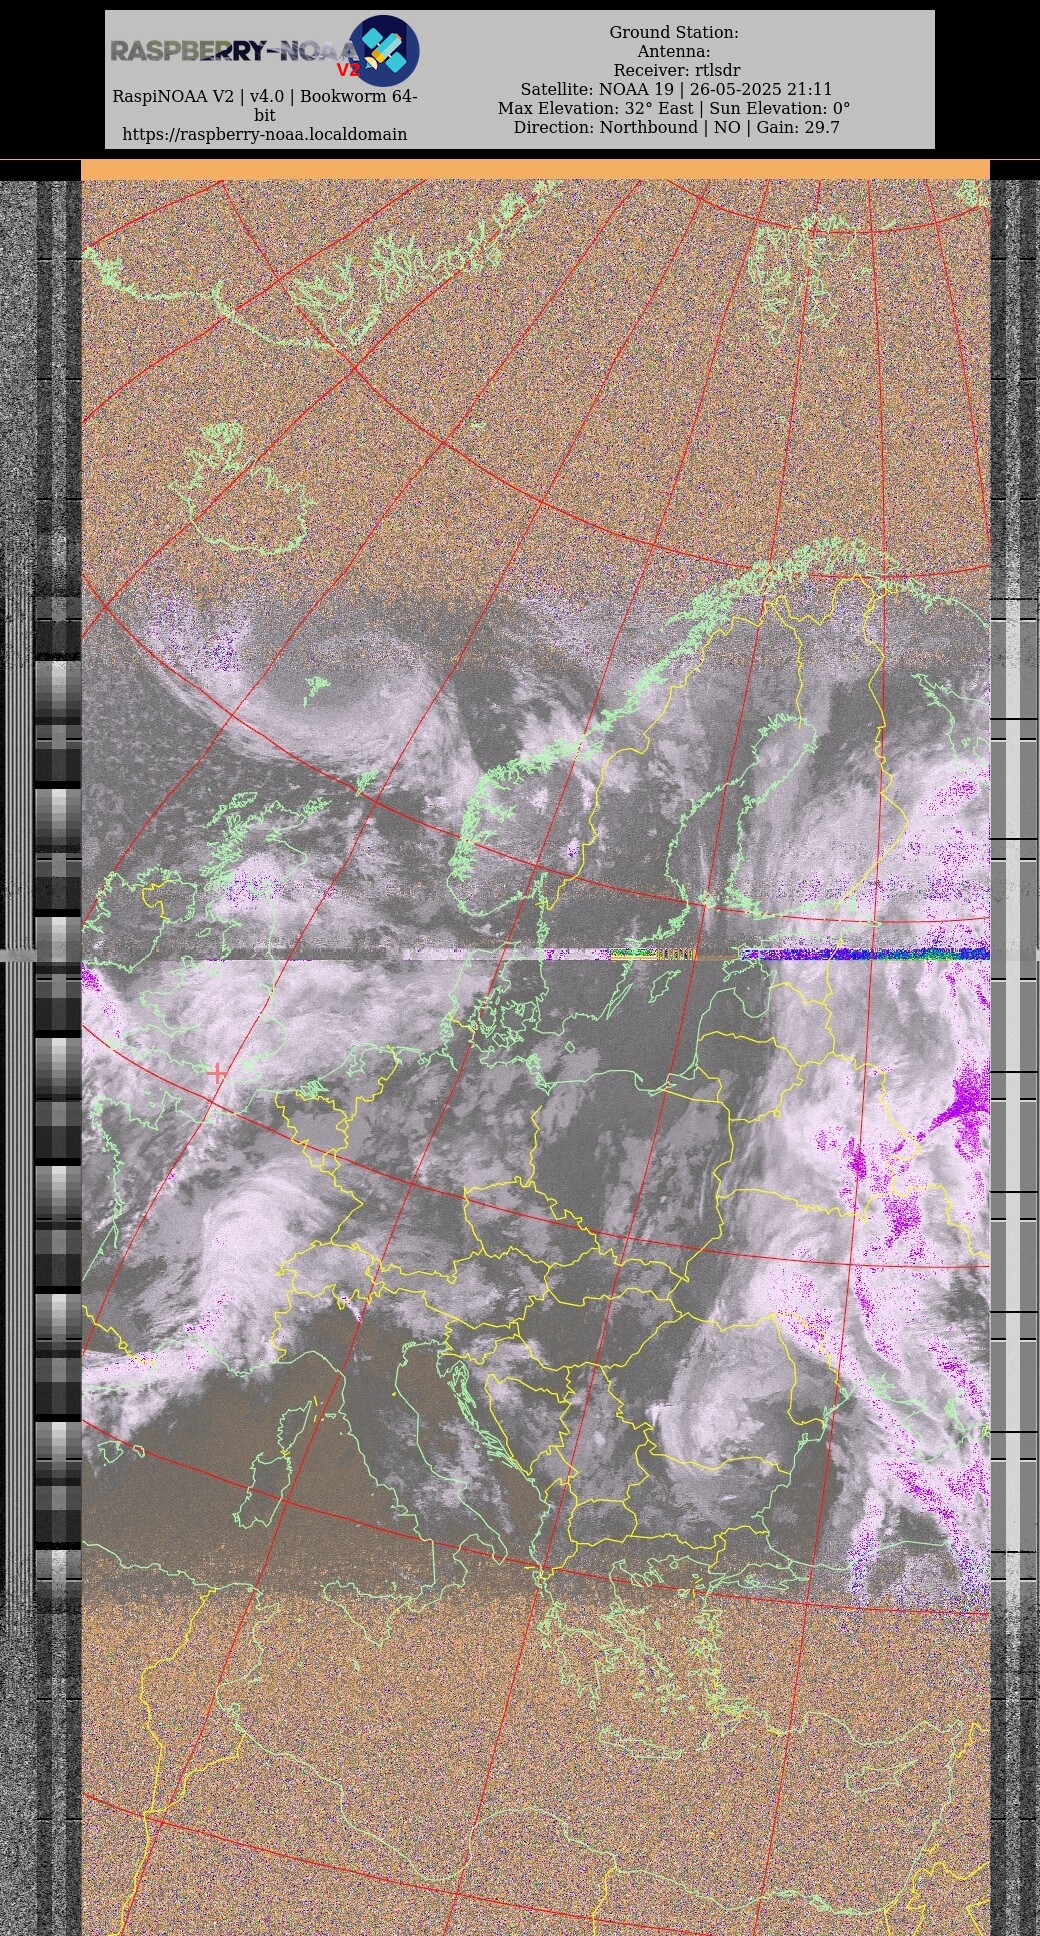Viewport: 1040px width, 1936px height.
Task: Click the 'Satellite: NOAA 19 | 26-05-2025 21:11' line
Action: [x=676, y=89]
